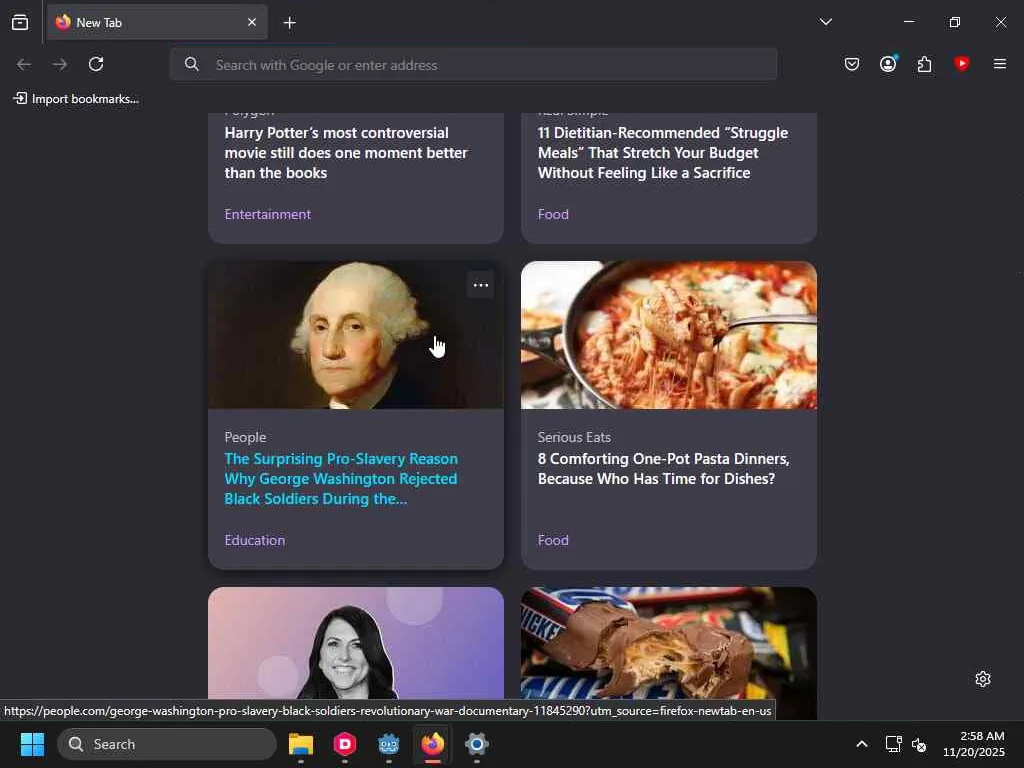Reload the current page

click(x=96, y=64)
